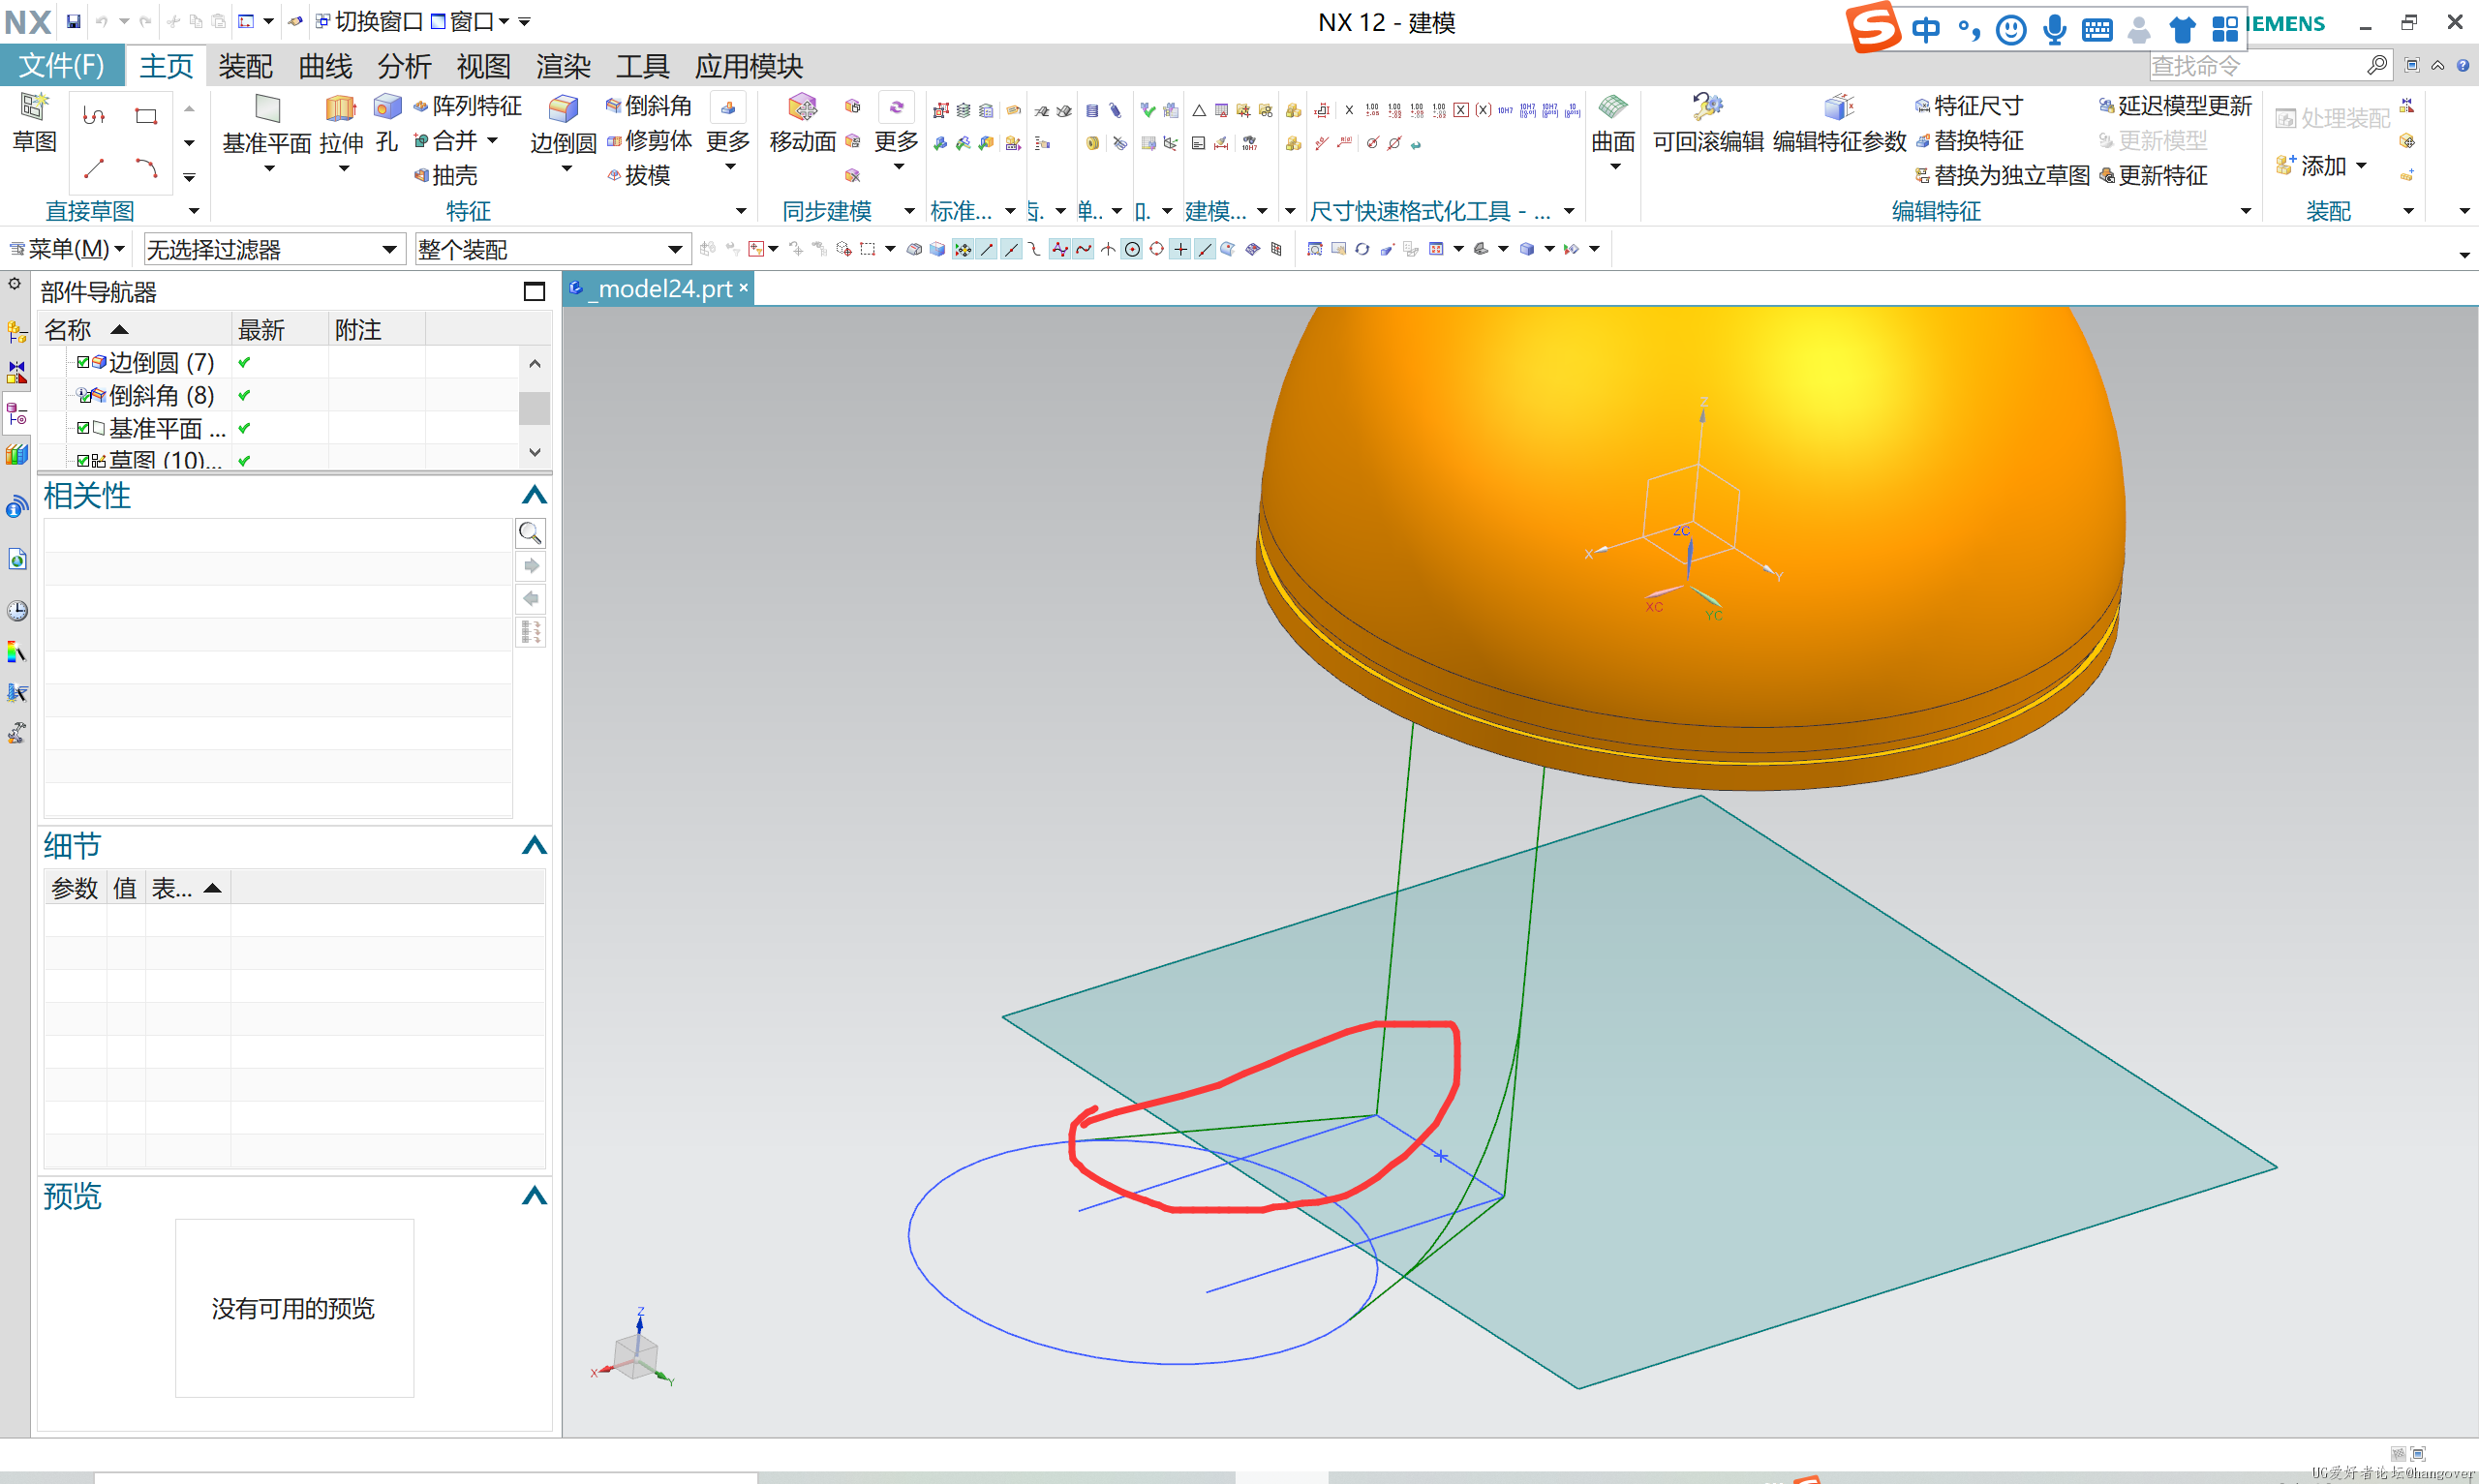This screenshot has width=2479, height=1484.
Task: Switch to the 渲染 ribbon tab
Action: [x=563, y=66]
